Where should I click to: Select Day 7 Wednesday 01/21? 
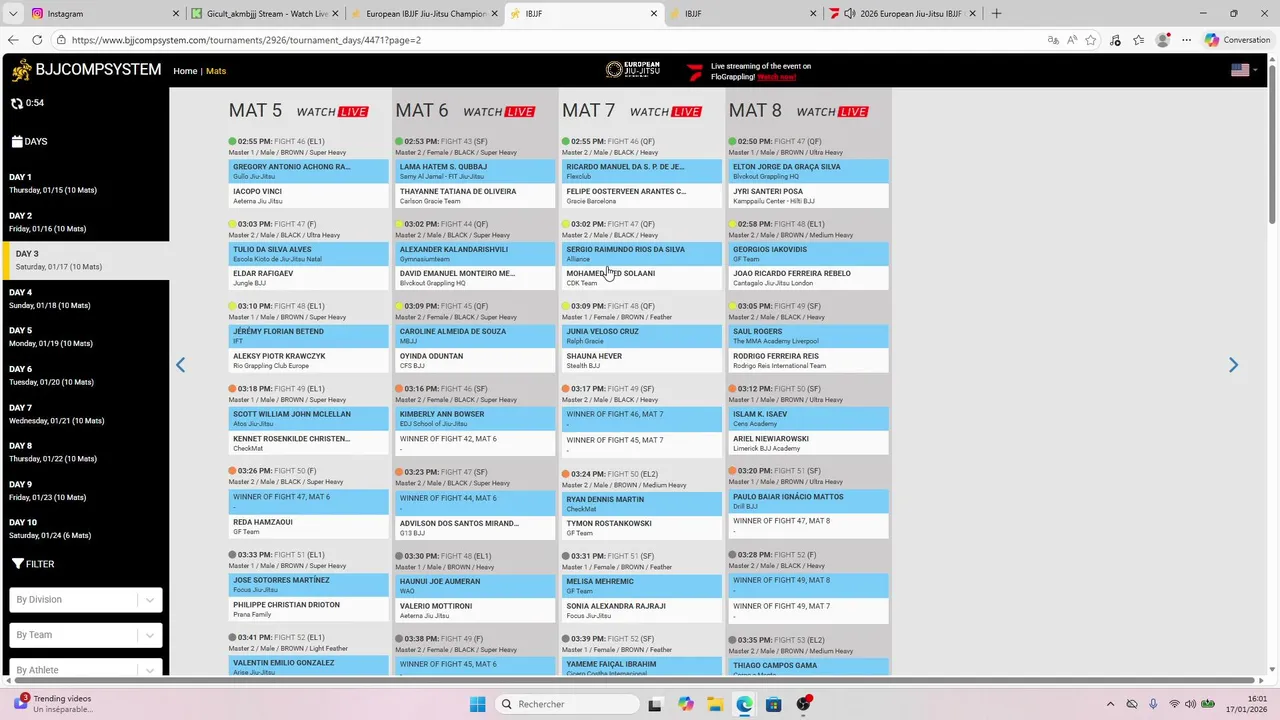[85, 414]
